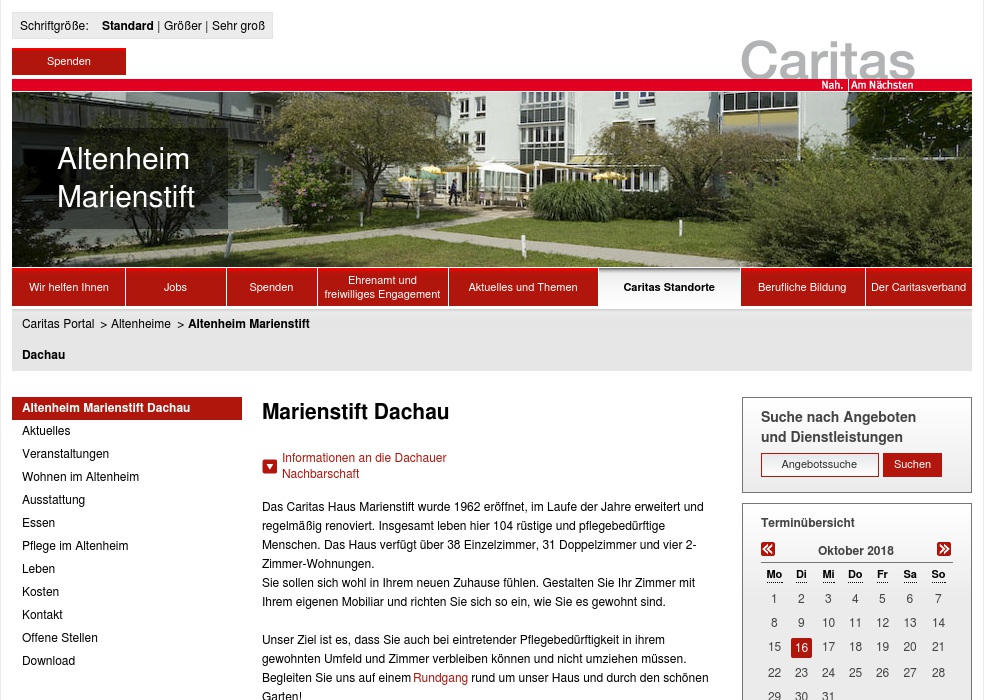View the "Download" sidebar page
984x700 pixels.
(49, 661)
